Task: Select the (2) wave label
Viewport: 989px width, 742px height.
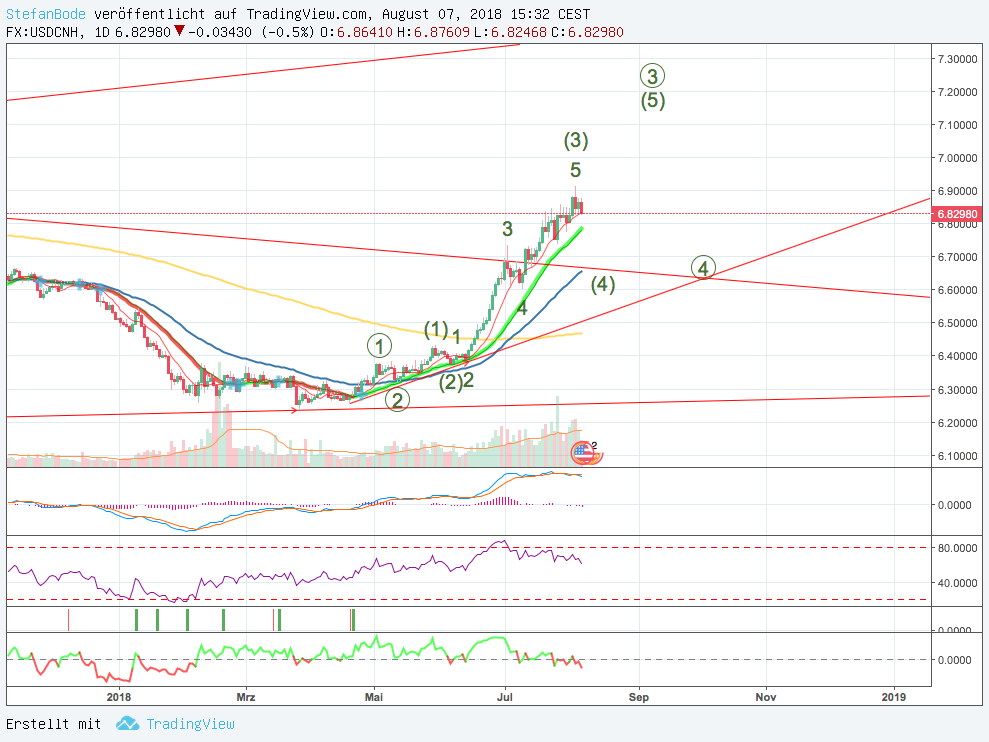Action: click(450, 382)
